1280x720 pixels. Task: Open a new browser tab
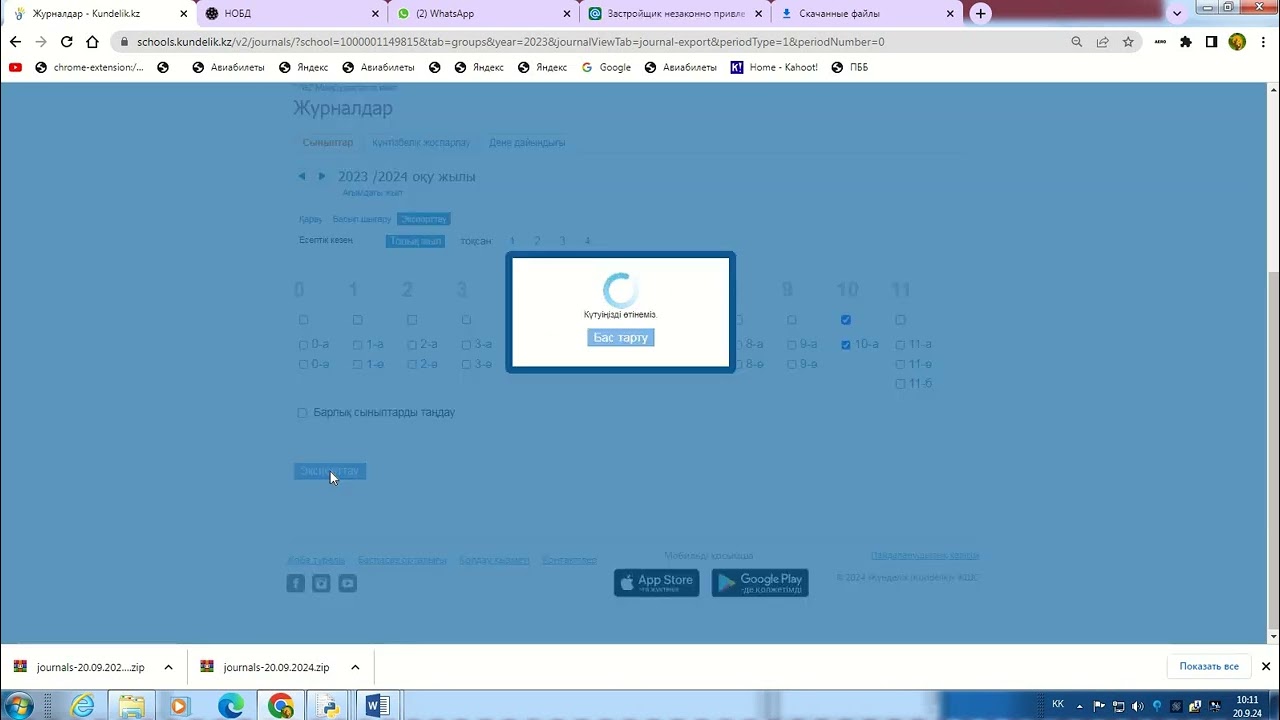pos(981,13)
